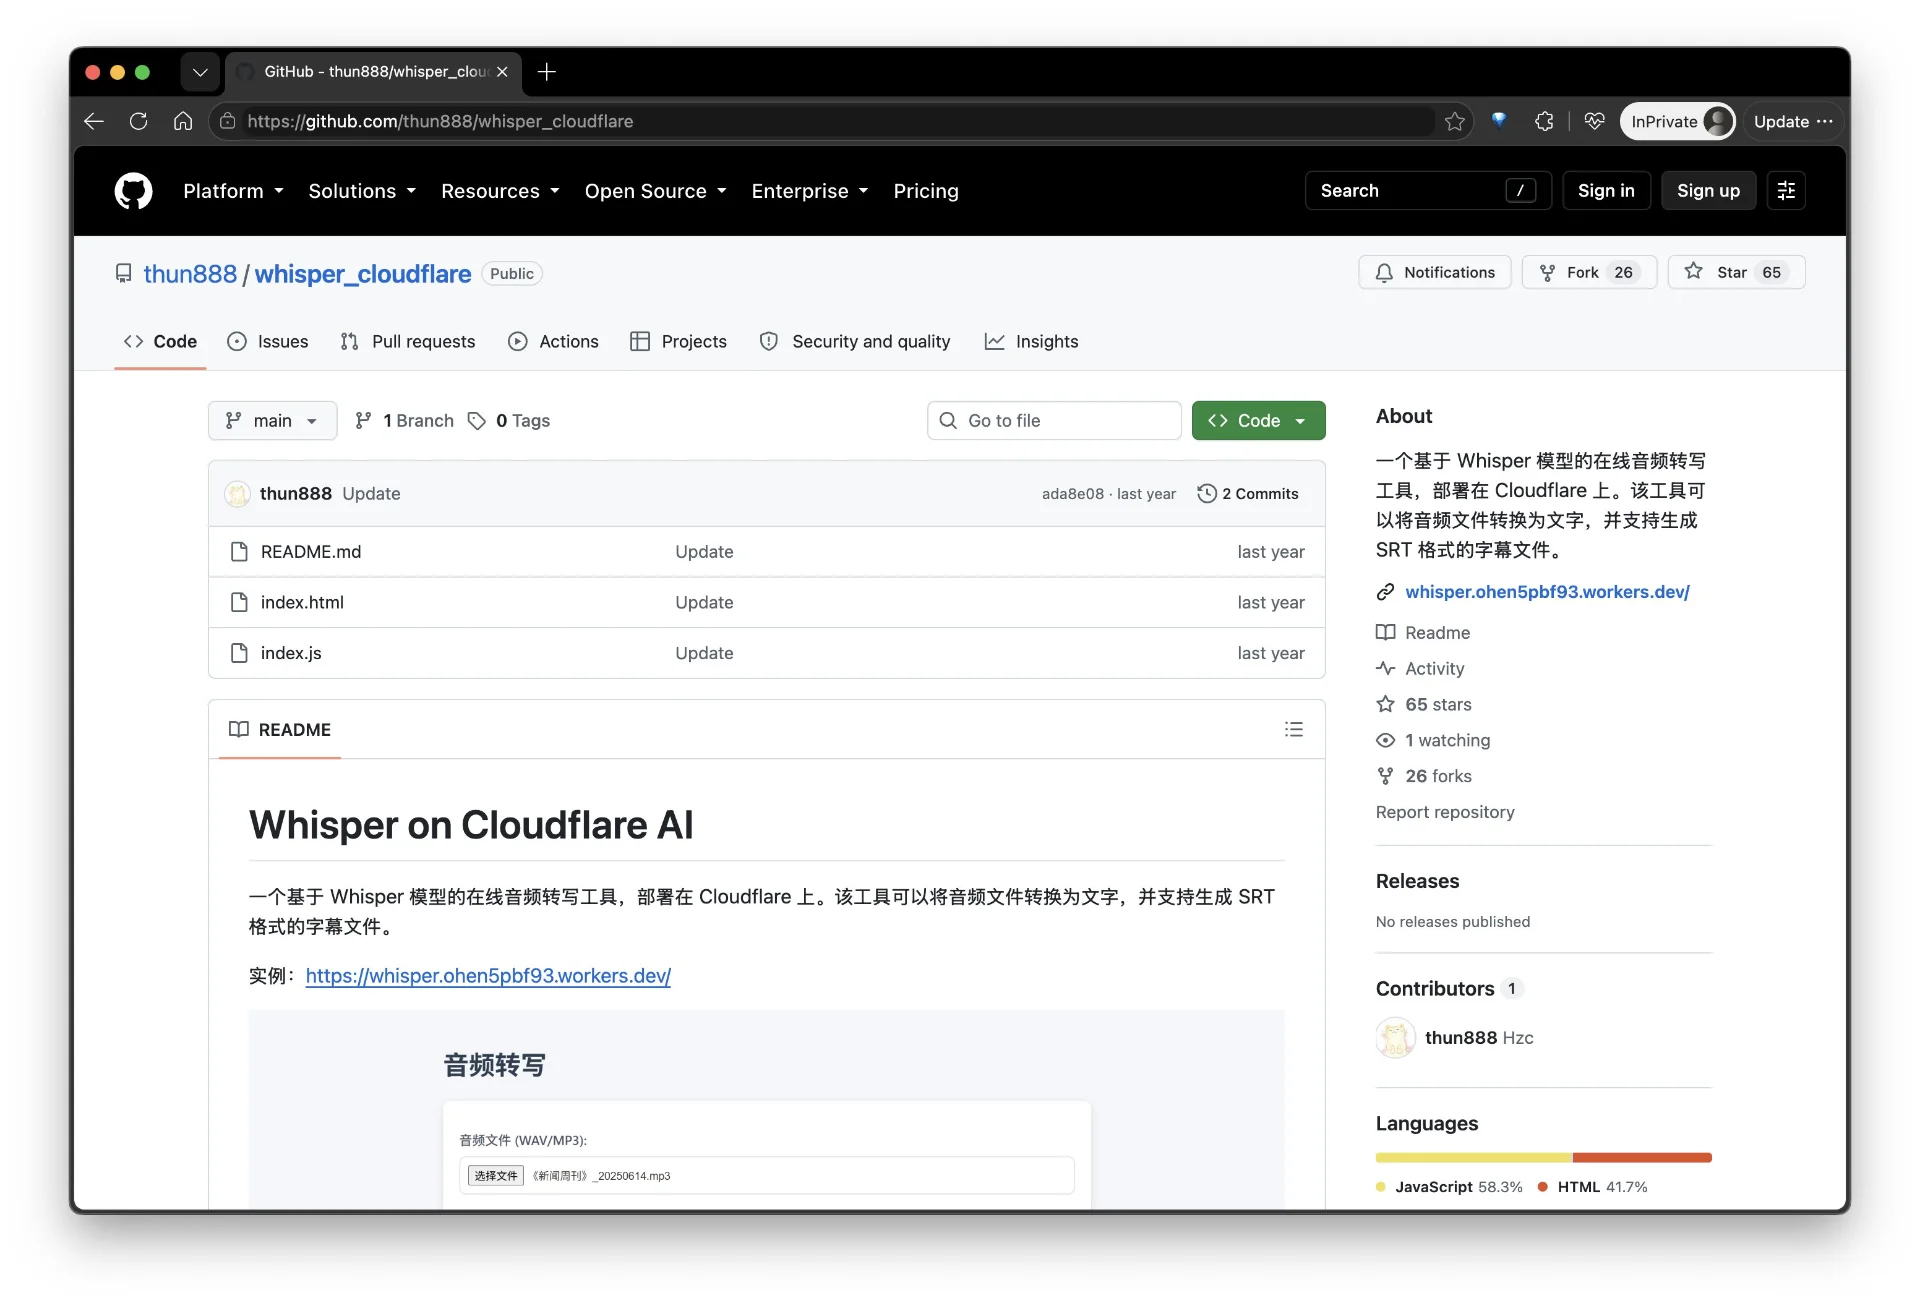Select the Code tab
Viewport: 1920px width, 1306px height.
160,341
